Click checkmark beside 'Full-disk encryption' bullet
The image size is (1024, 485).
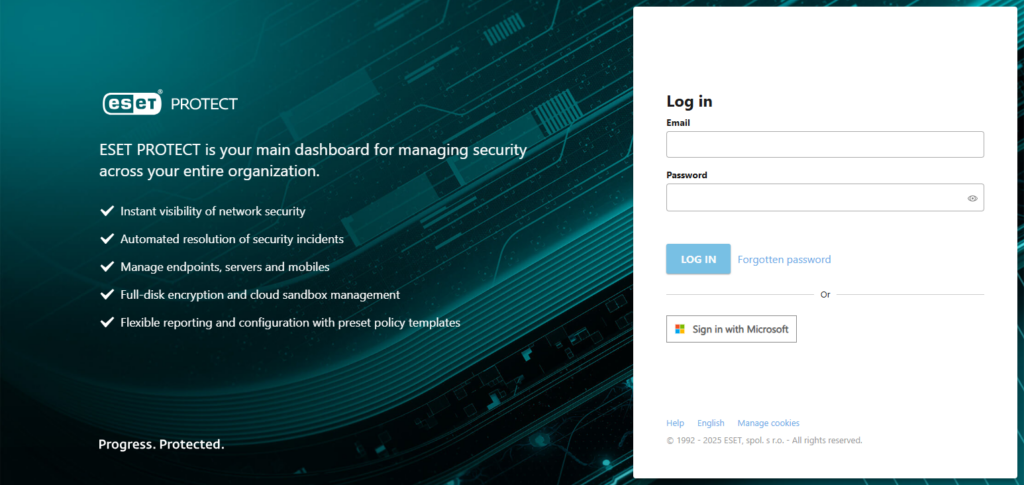(x=106, y=294)
